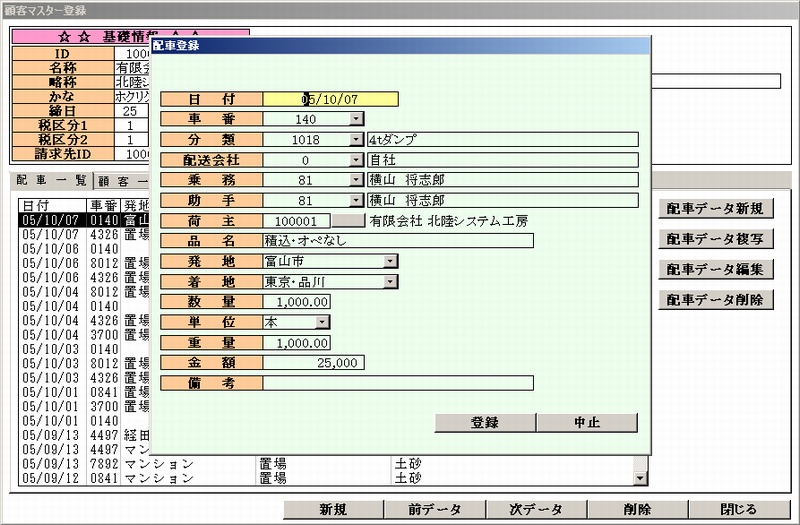Select the 日付 field with 05/10/07
This screenshot has width=800, height=525.
pos(330,99)
